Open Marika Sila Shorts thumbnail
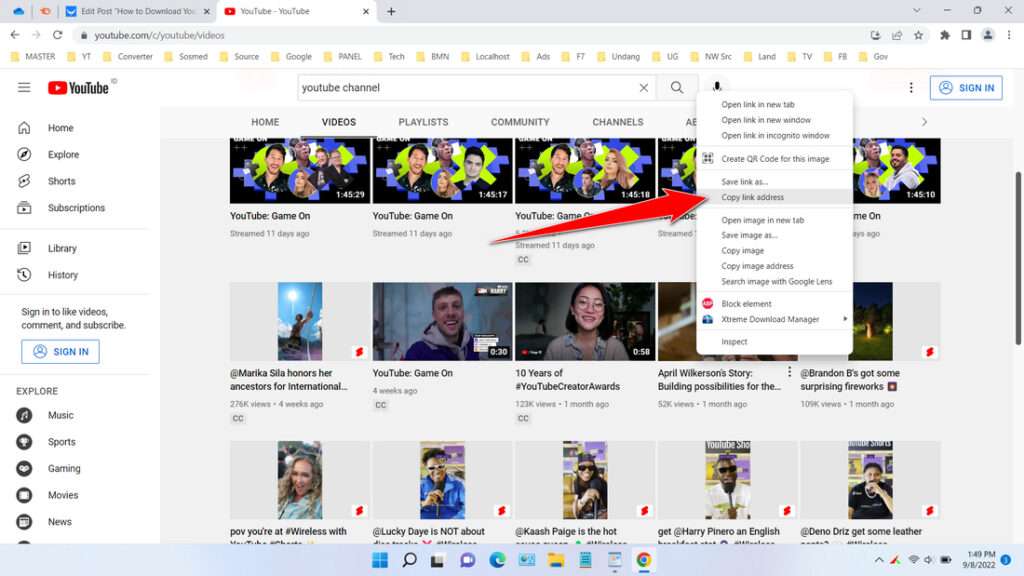The image size is (1024, 576). 300,321
